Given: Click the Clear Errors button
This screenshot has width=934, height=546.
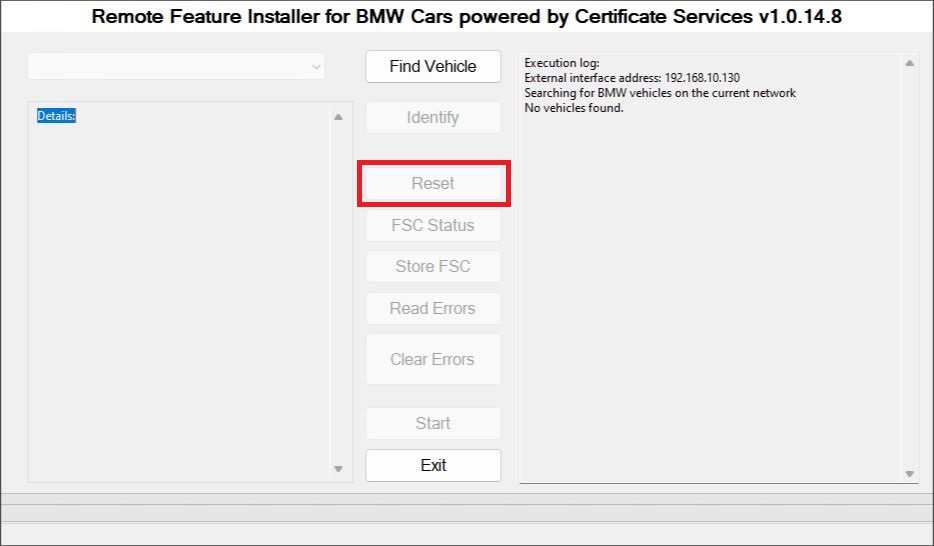Looking at the screenshot, I should click(x=433, y=359).
